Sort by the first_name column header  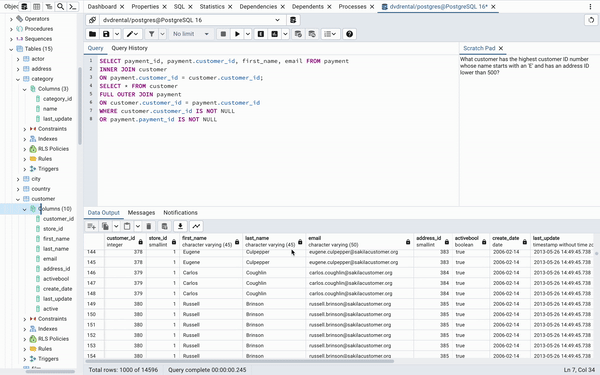pyautogui.click(x=210, y=241)
